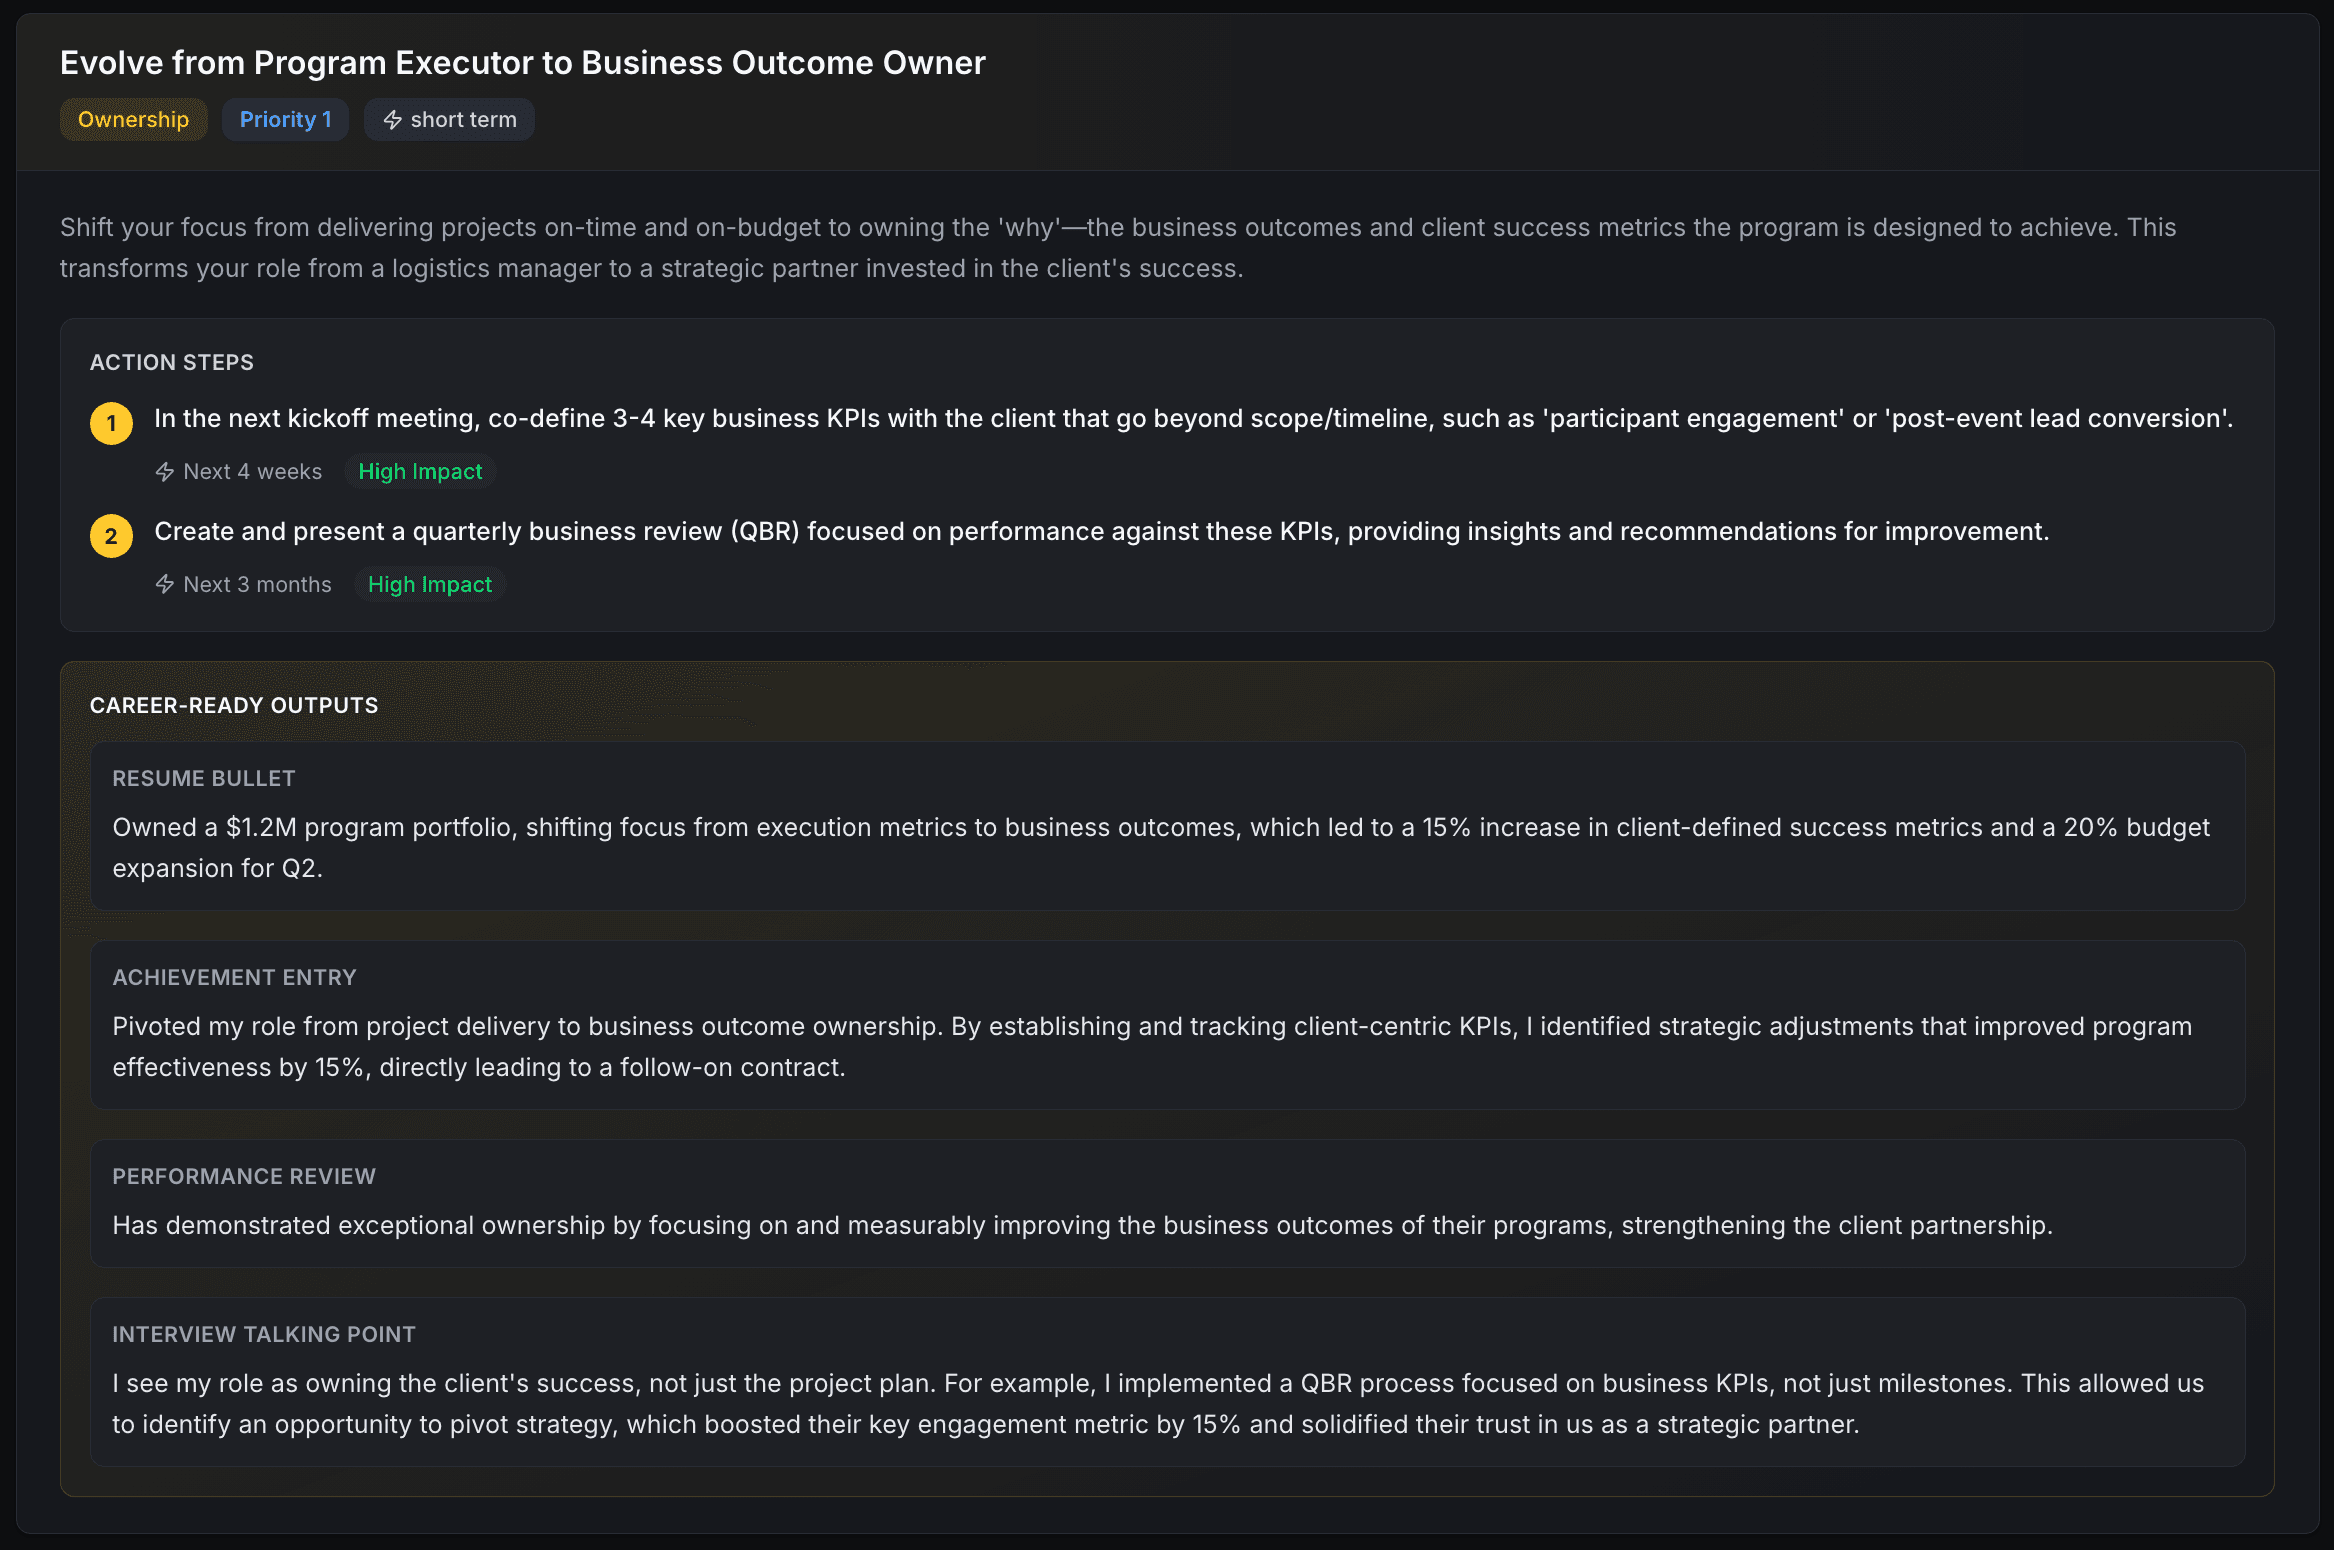The image size is (2334, 1550).
Task: Click the title Evolve from Program Executor to Business Outcome Owner
Action: tap(522, 62)
